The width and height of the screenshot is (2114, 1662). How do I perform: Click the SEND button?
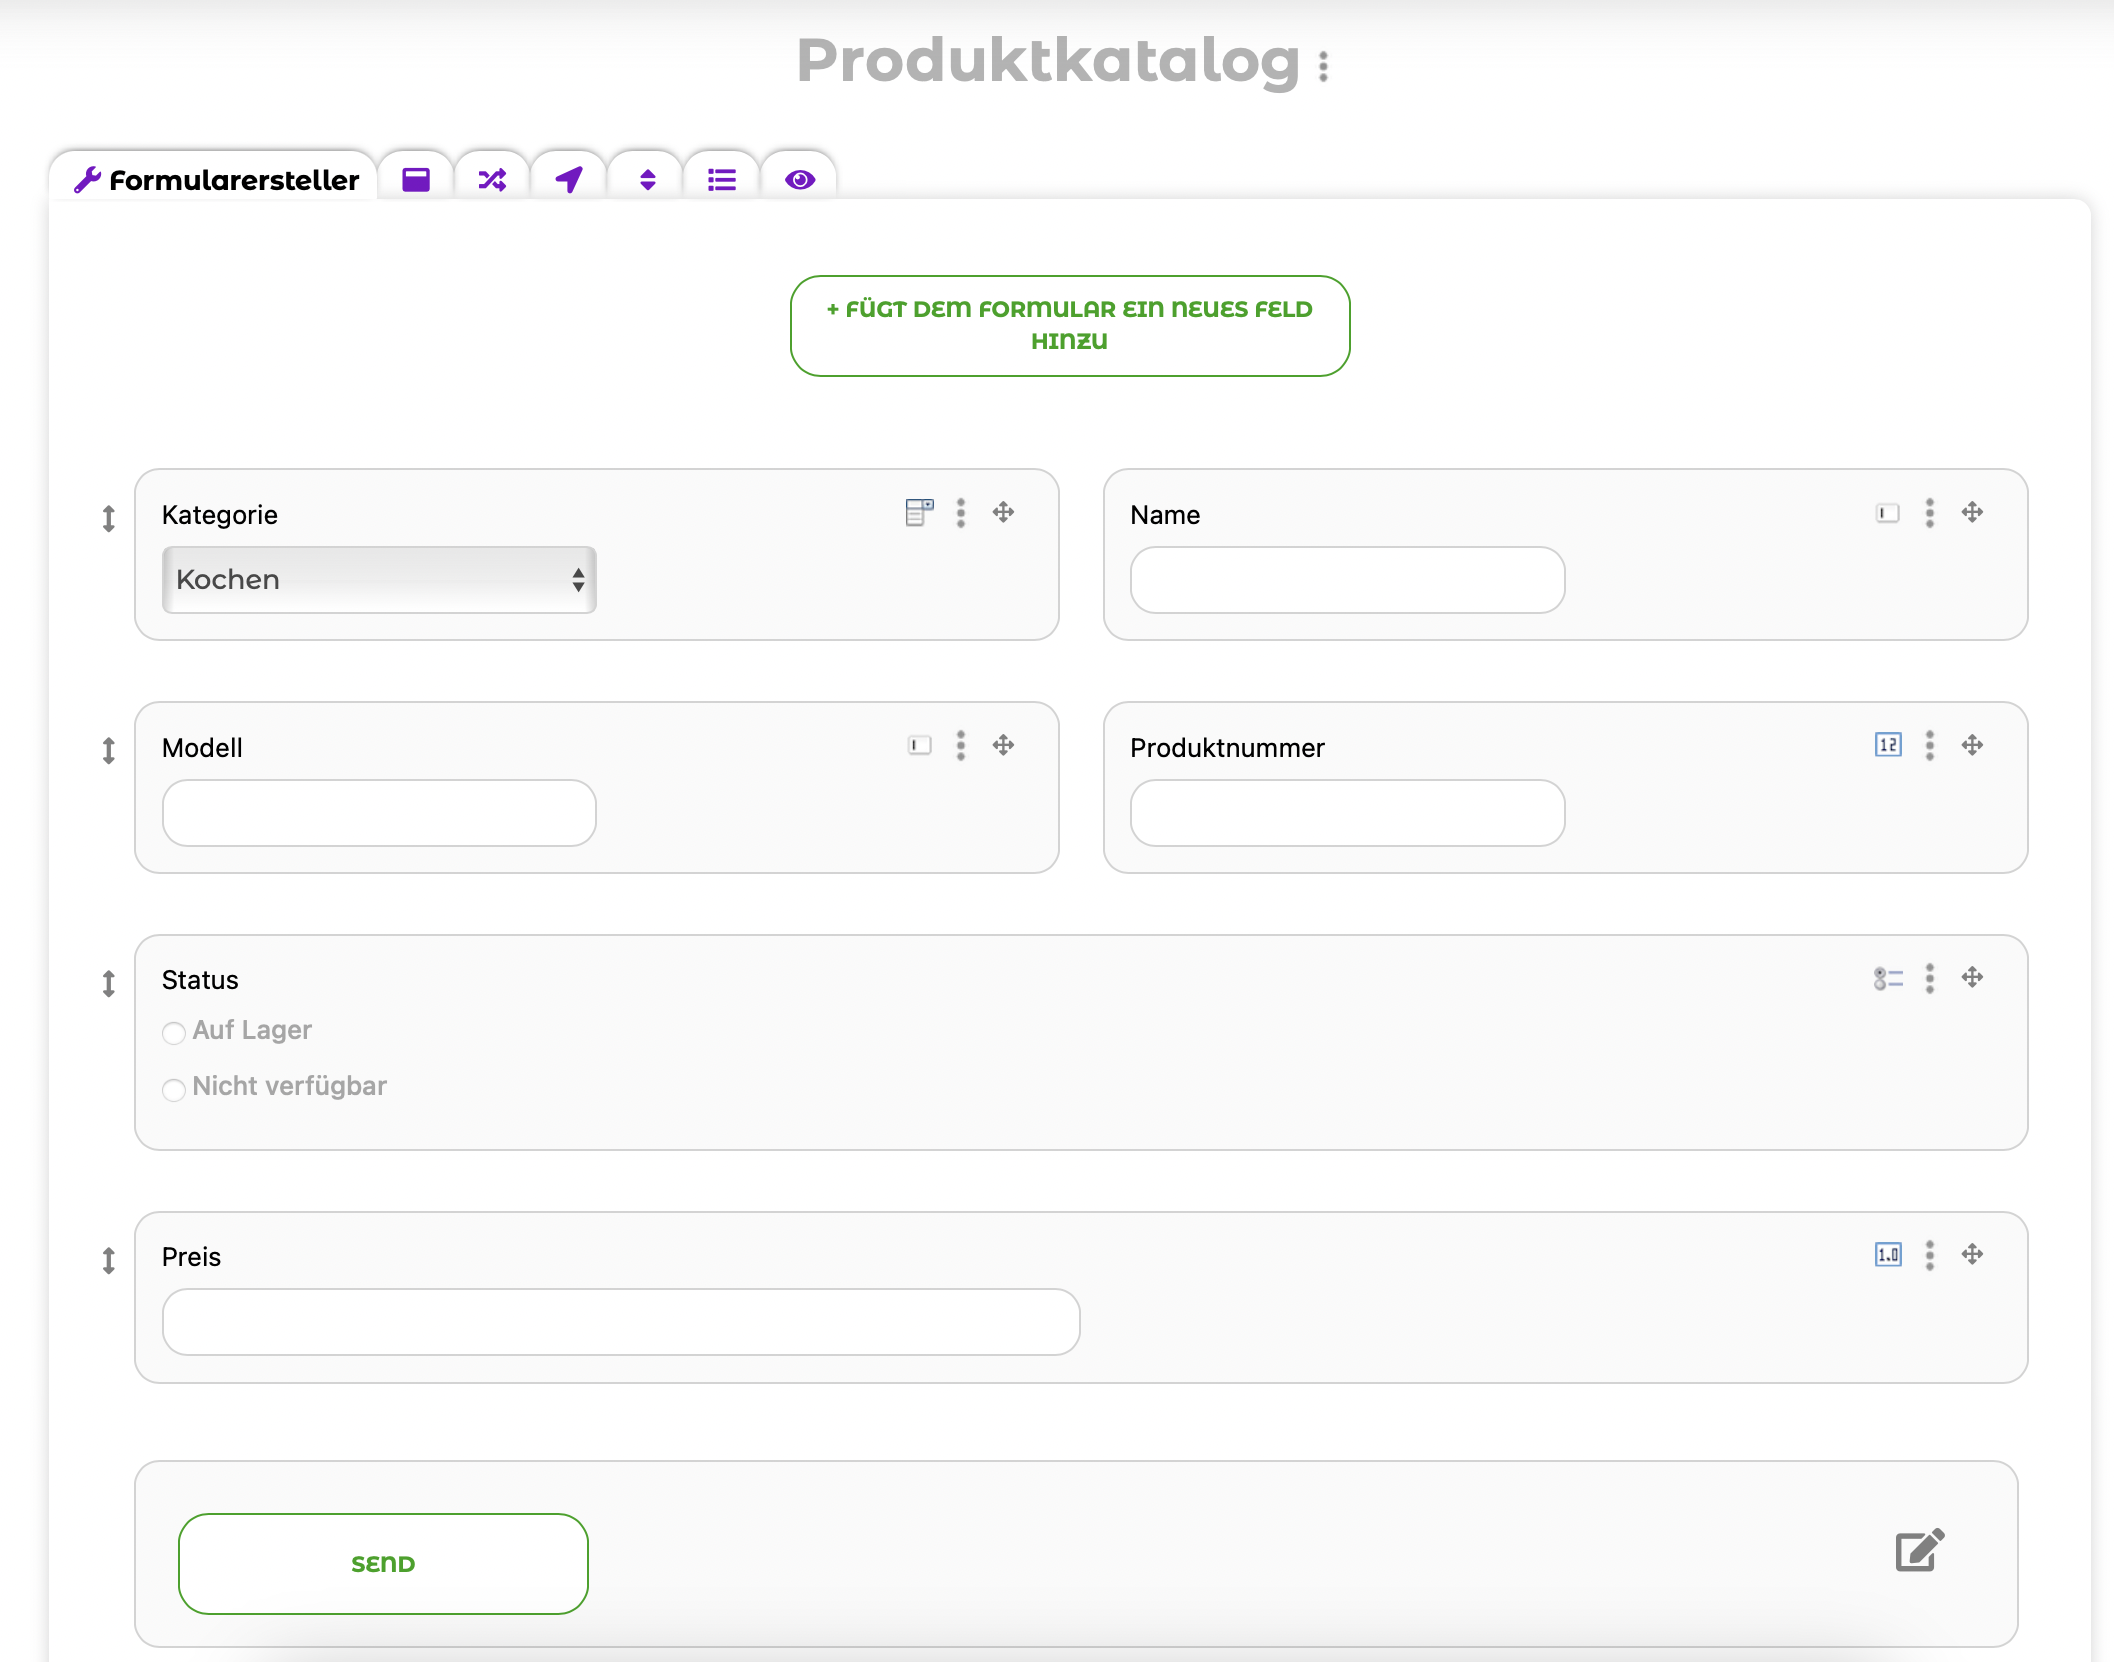click(383, 1564)
